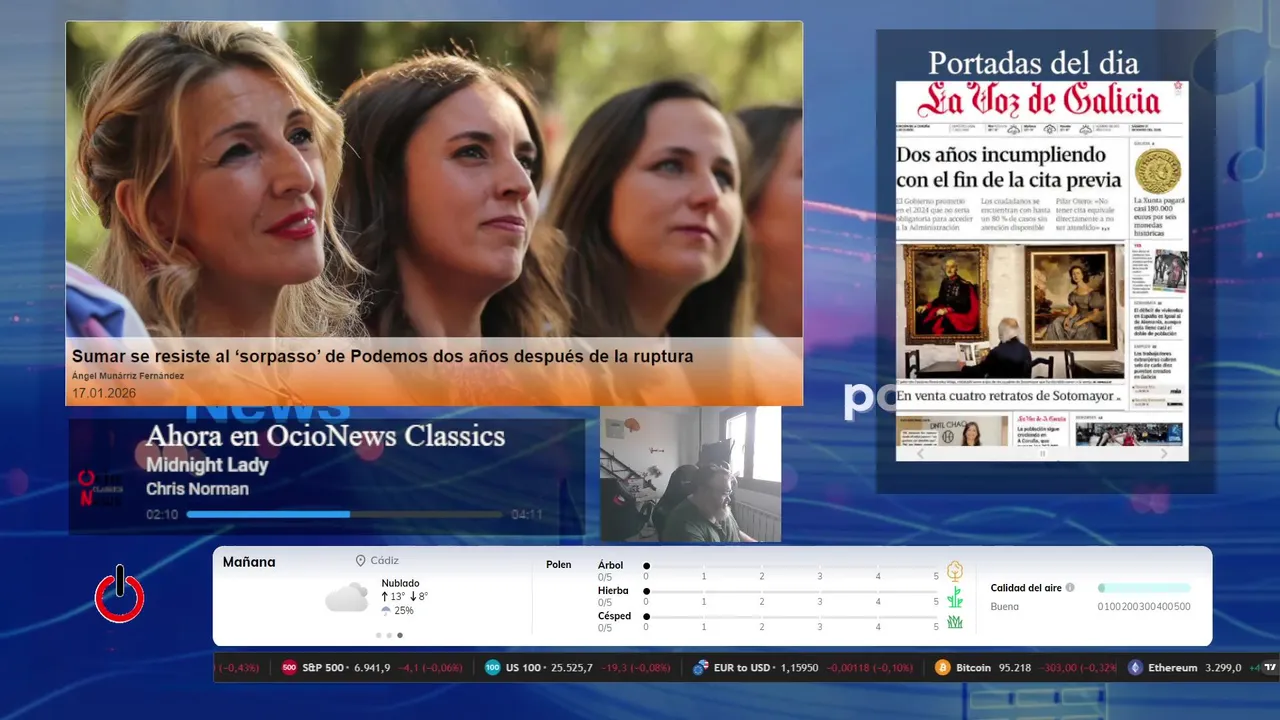Select the second weather carousel dot
This screenshot has width=1280, height=720.
click(389, 635)
